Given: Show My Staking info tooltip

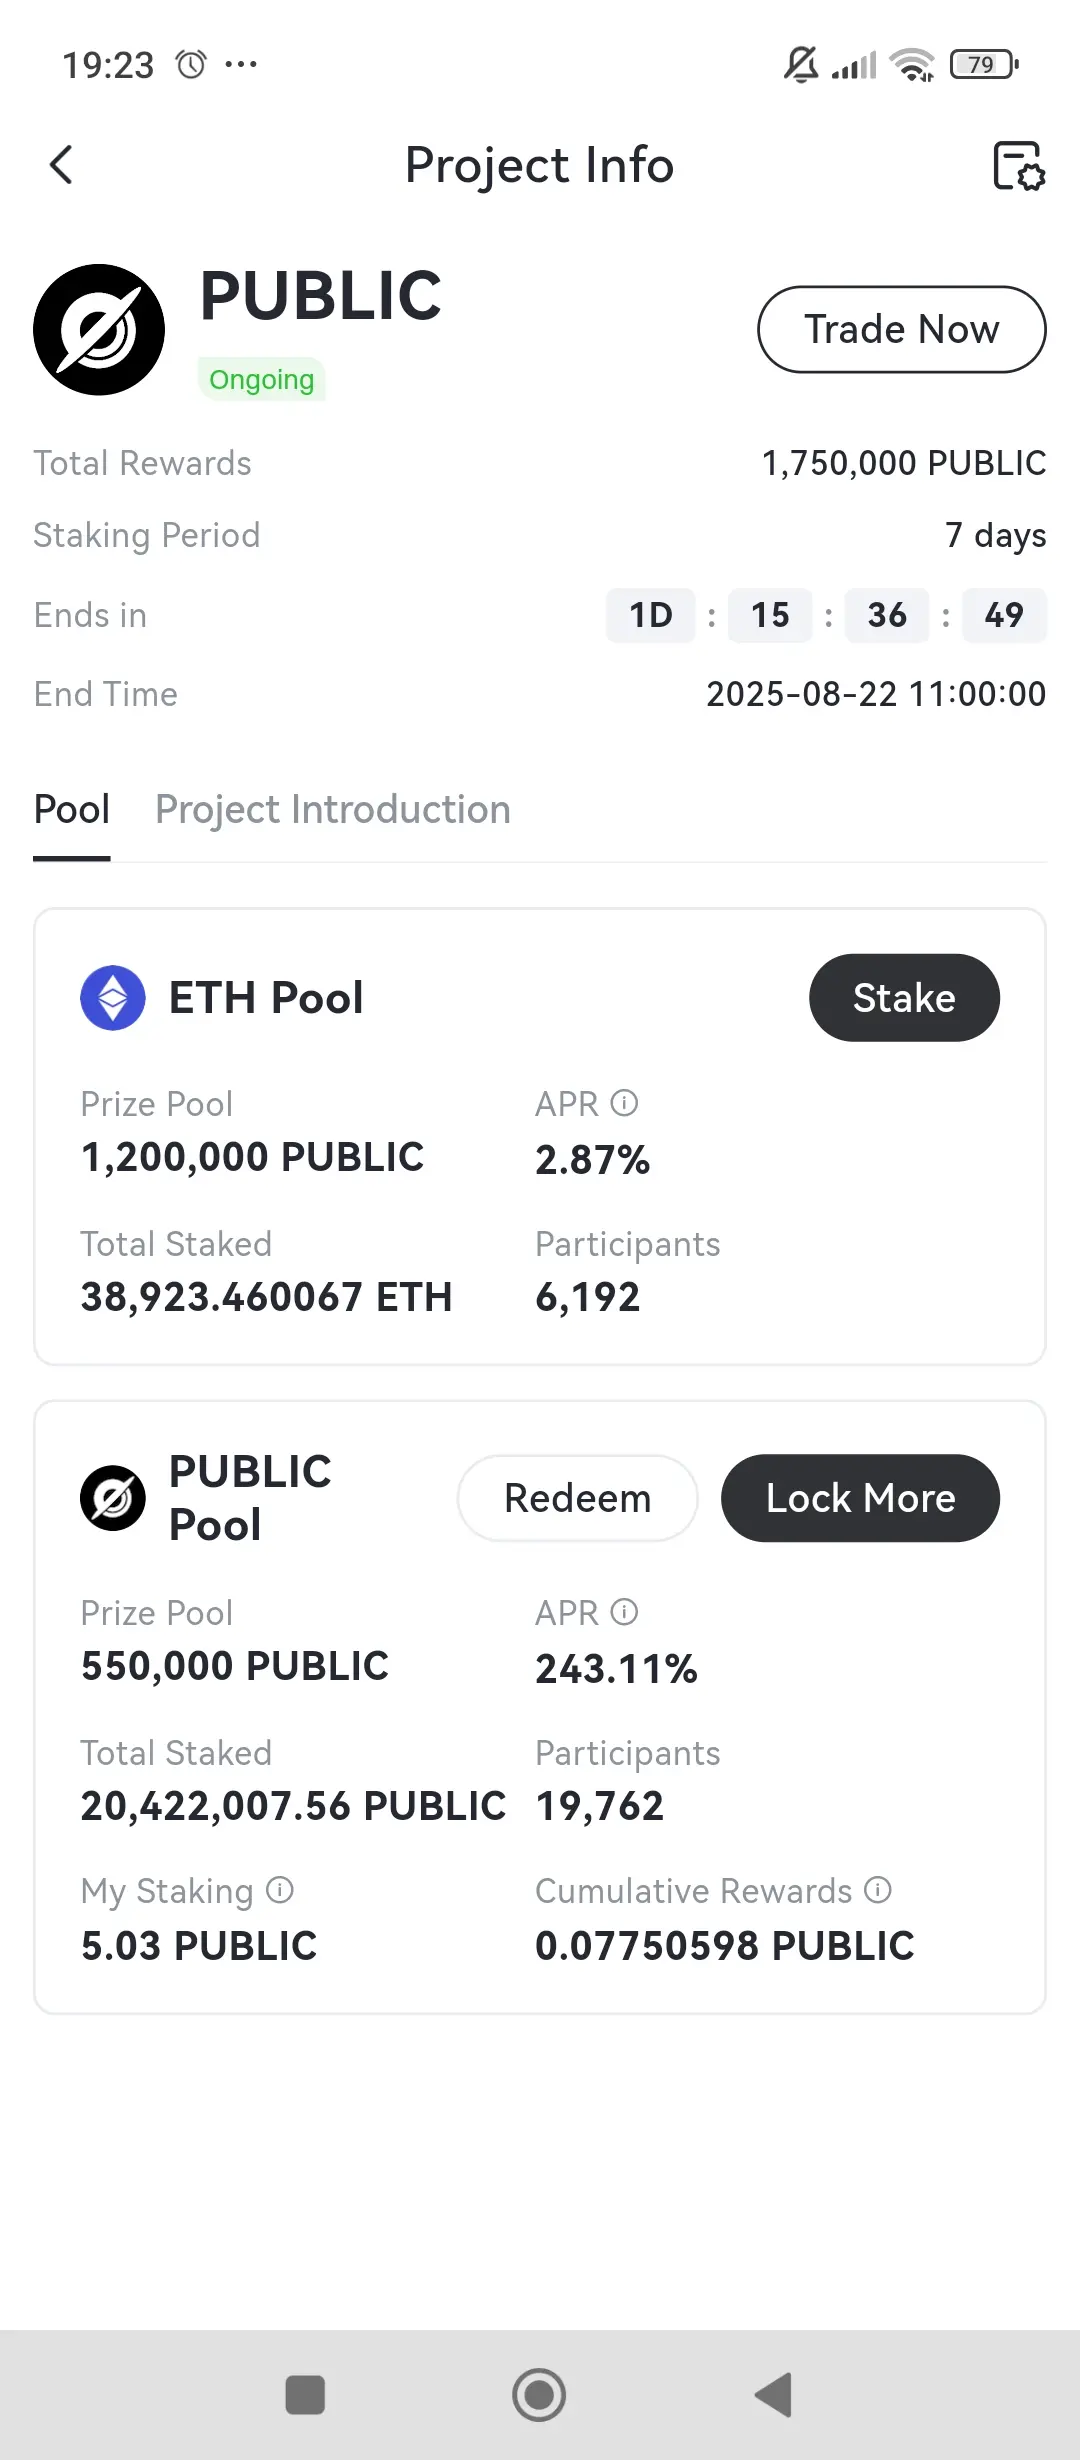Looking at the screenshot, I should [280, 1890].
